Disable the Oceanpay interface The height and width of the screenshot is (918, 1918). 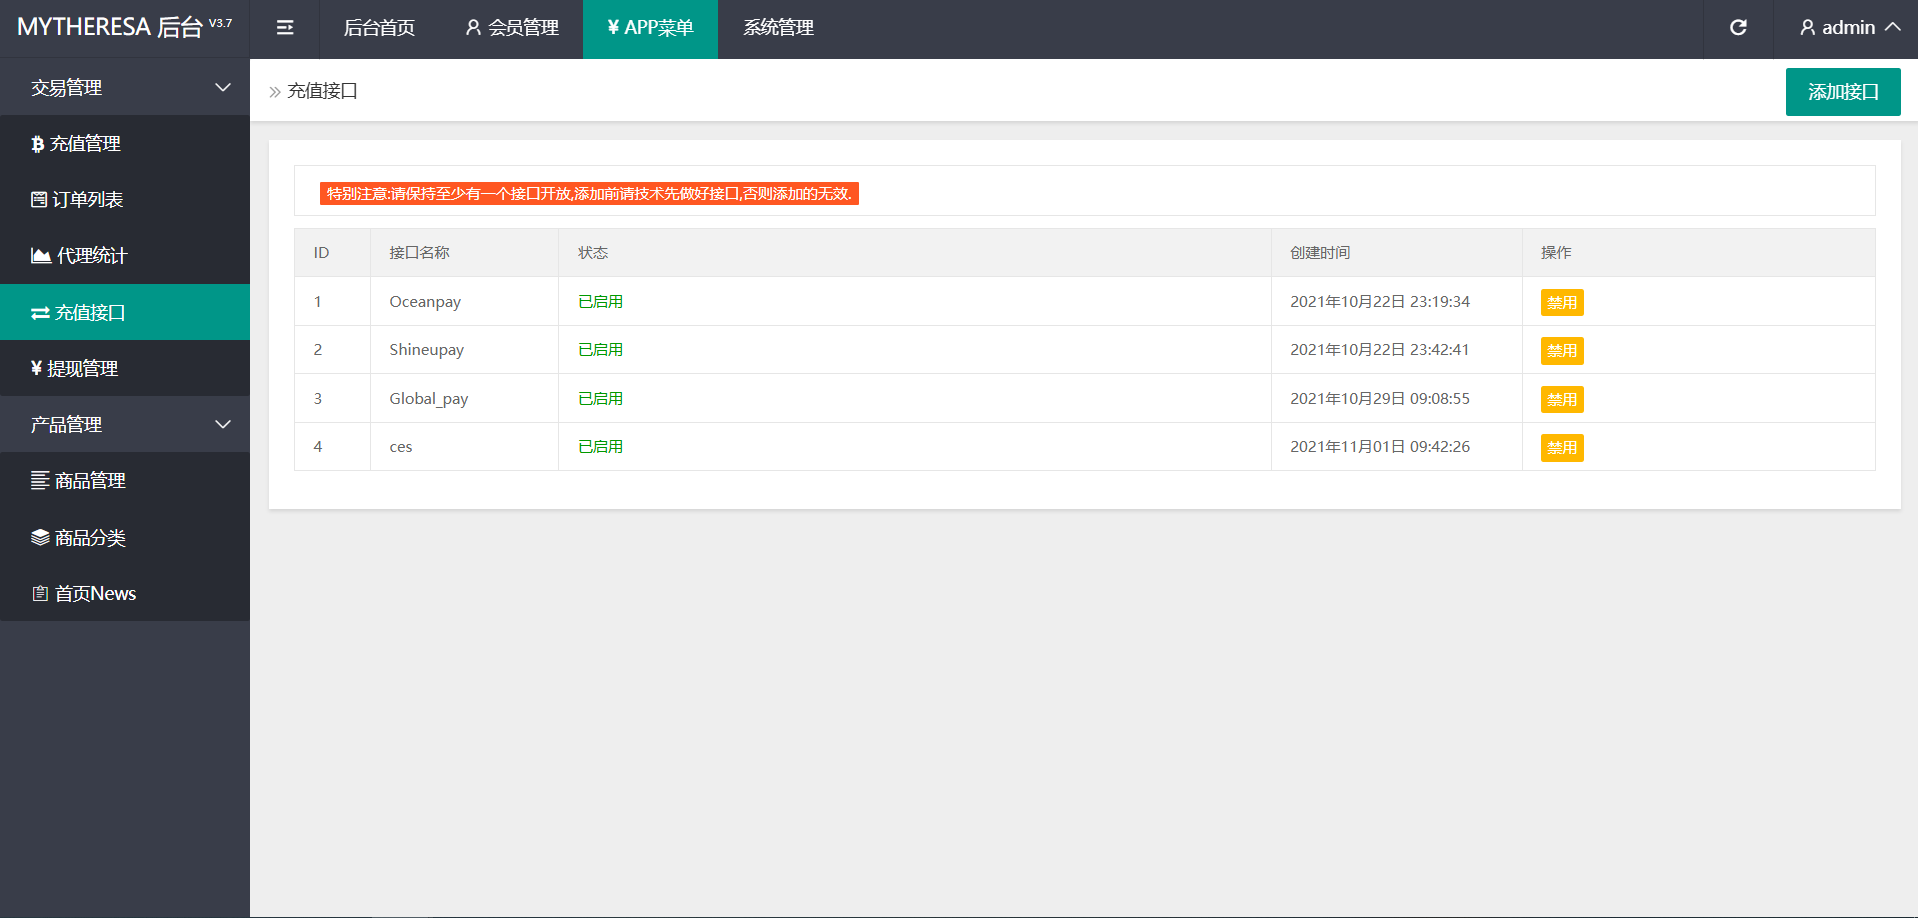pos(1561,303)
